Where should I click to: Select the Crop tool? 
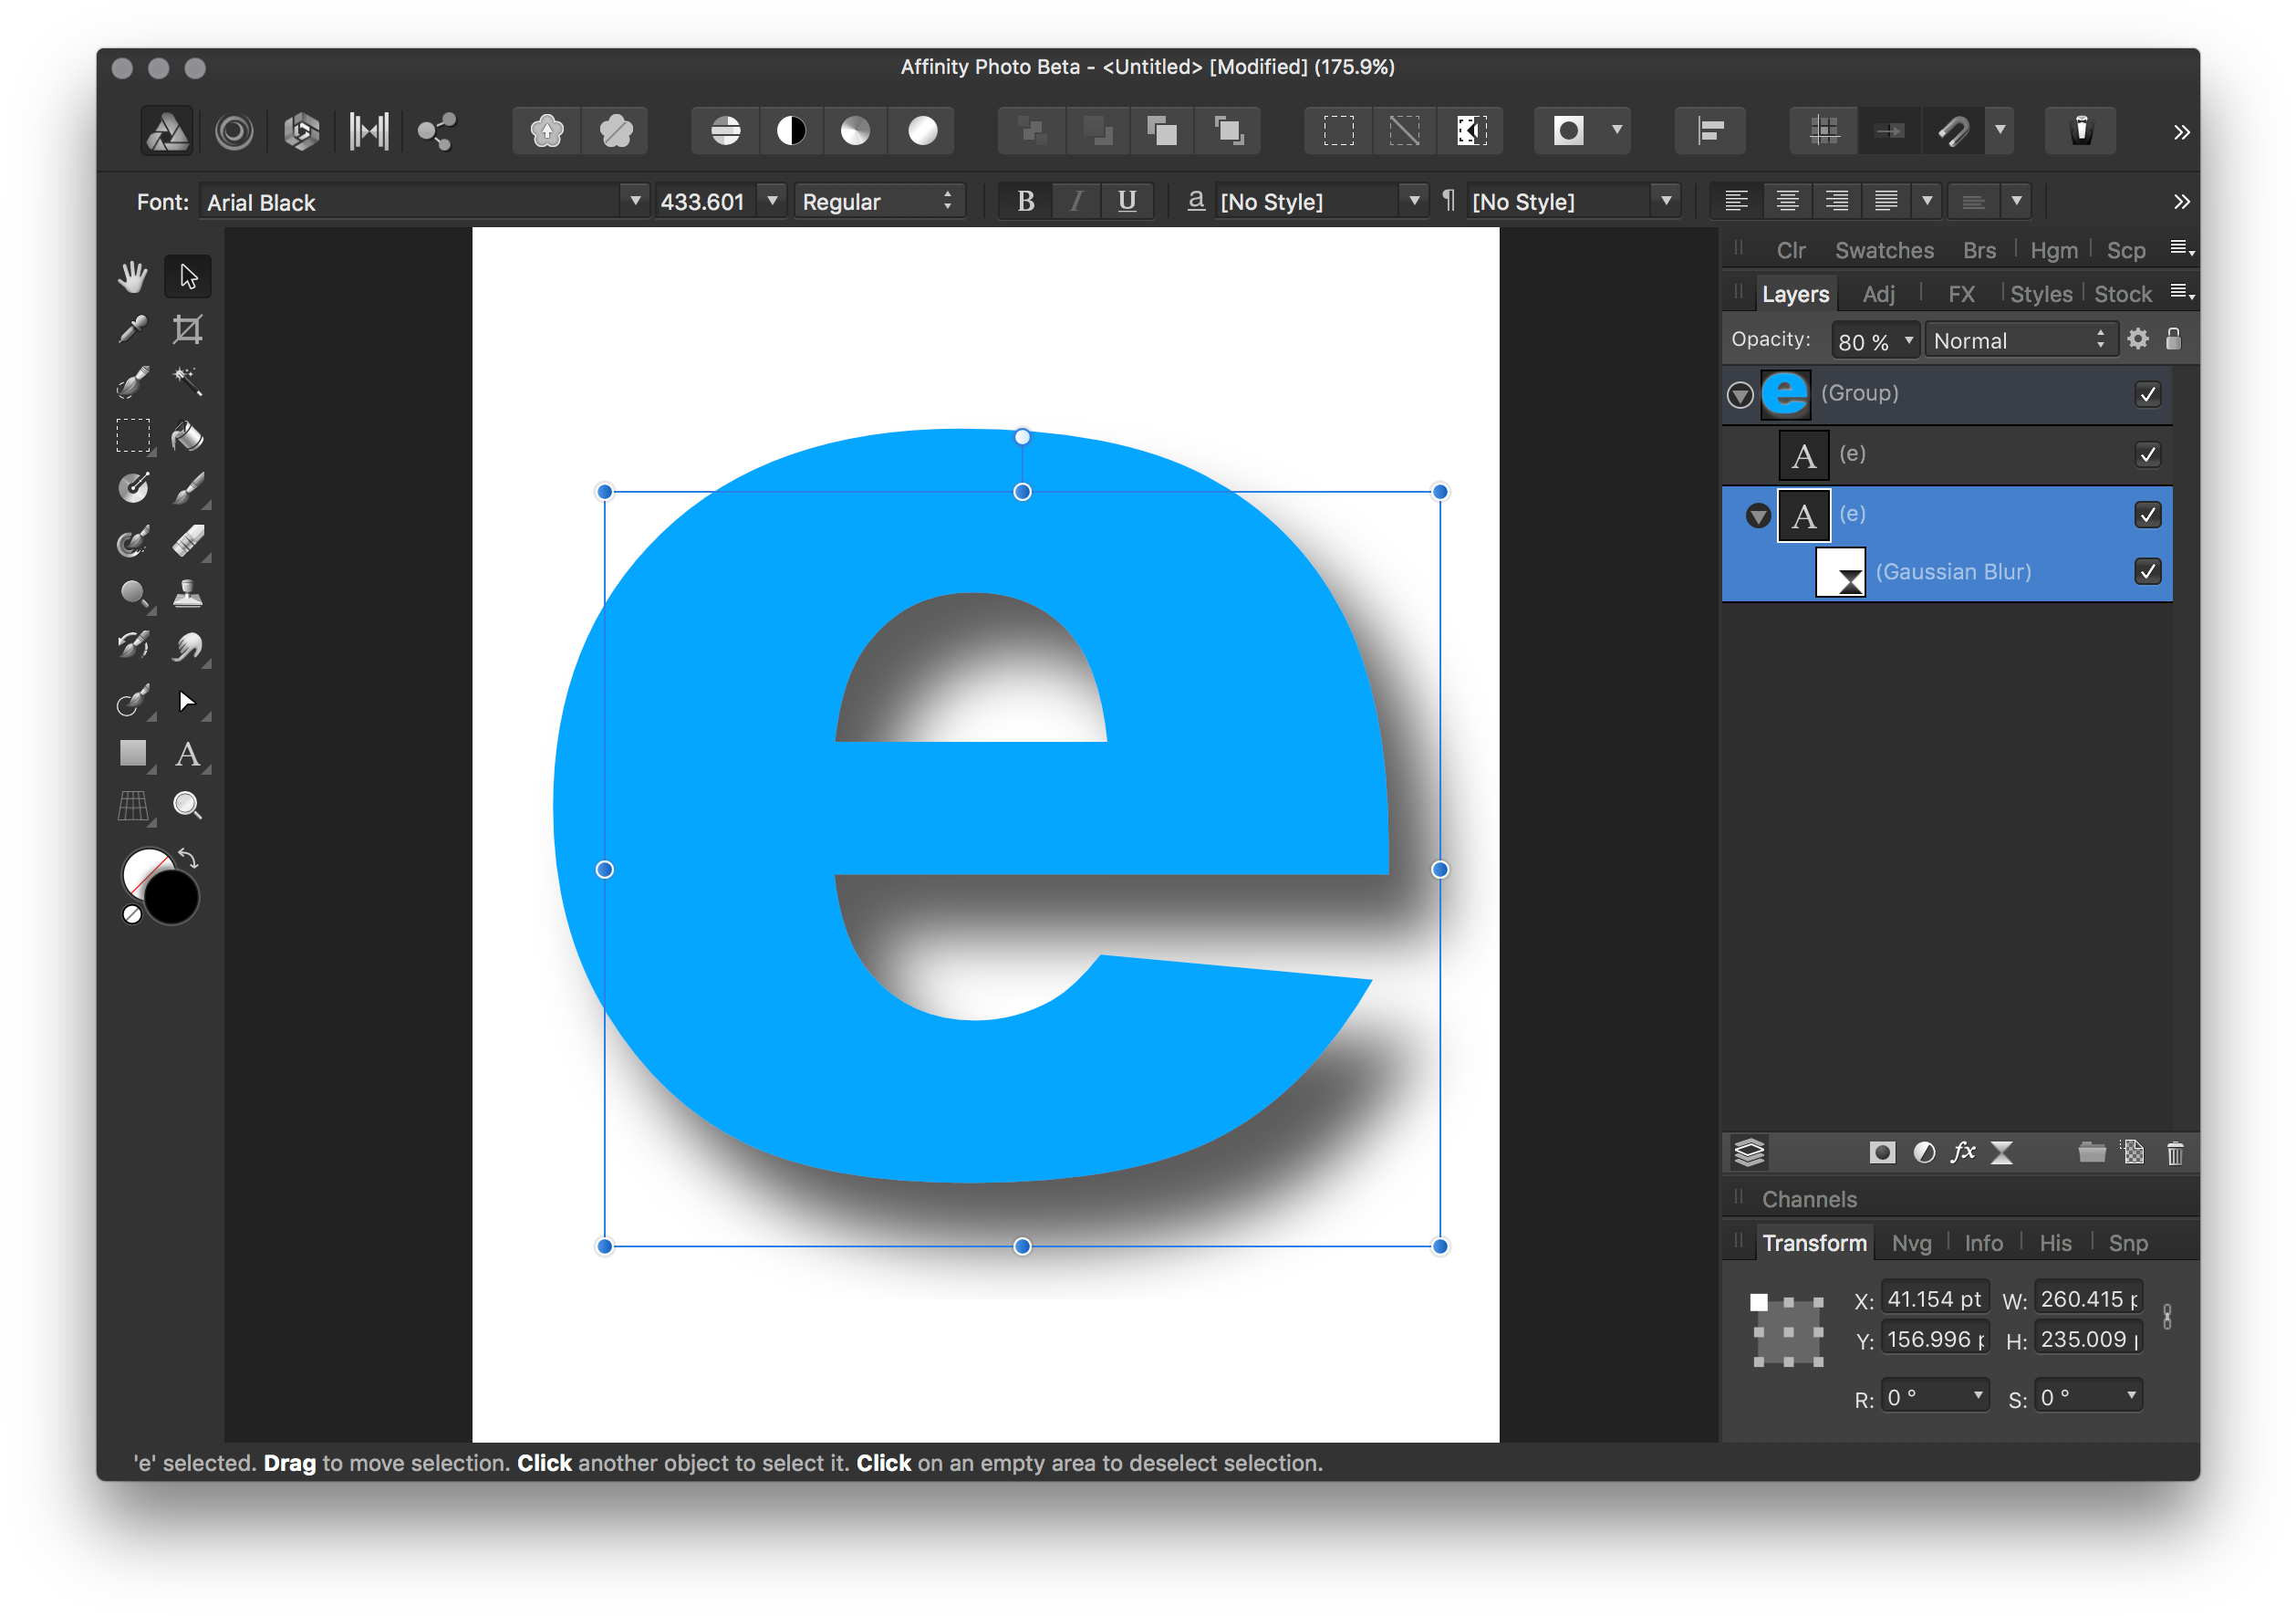(x=187, y=330)
